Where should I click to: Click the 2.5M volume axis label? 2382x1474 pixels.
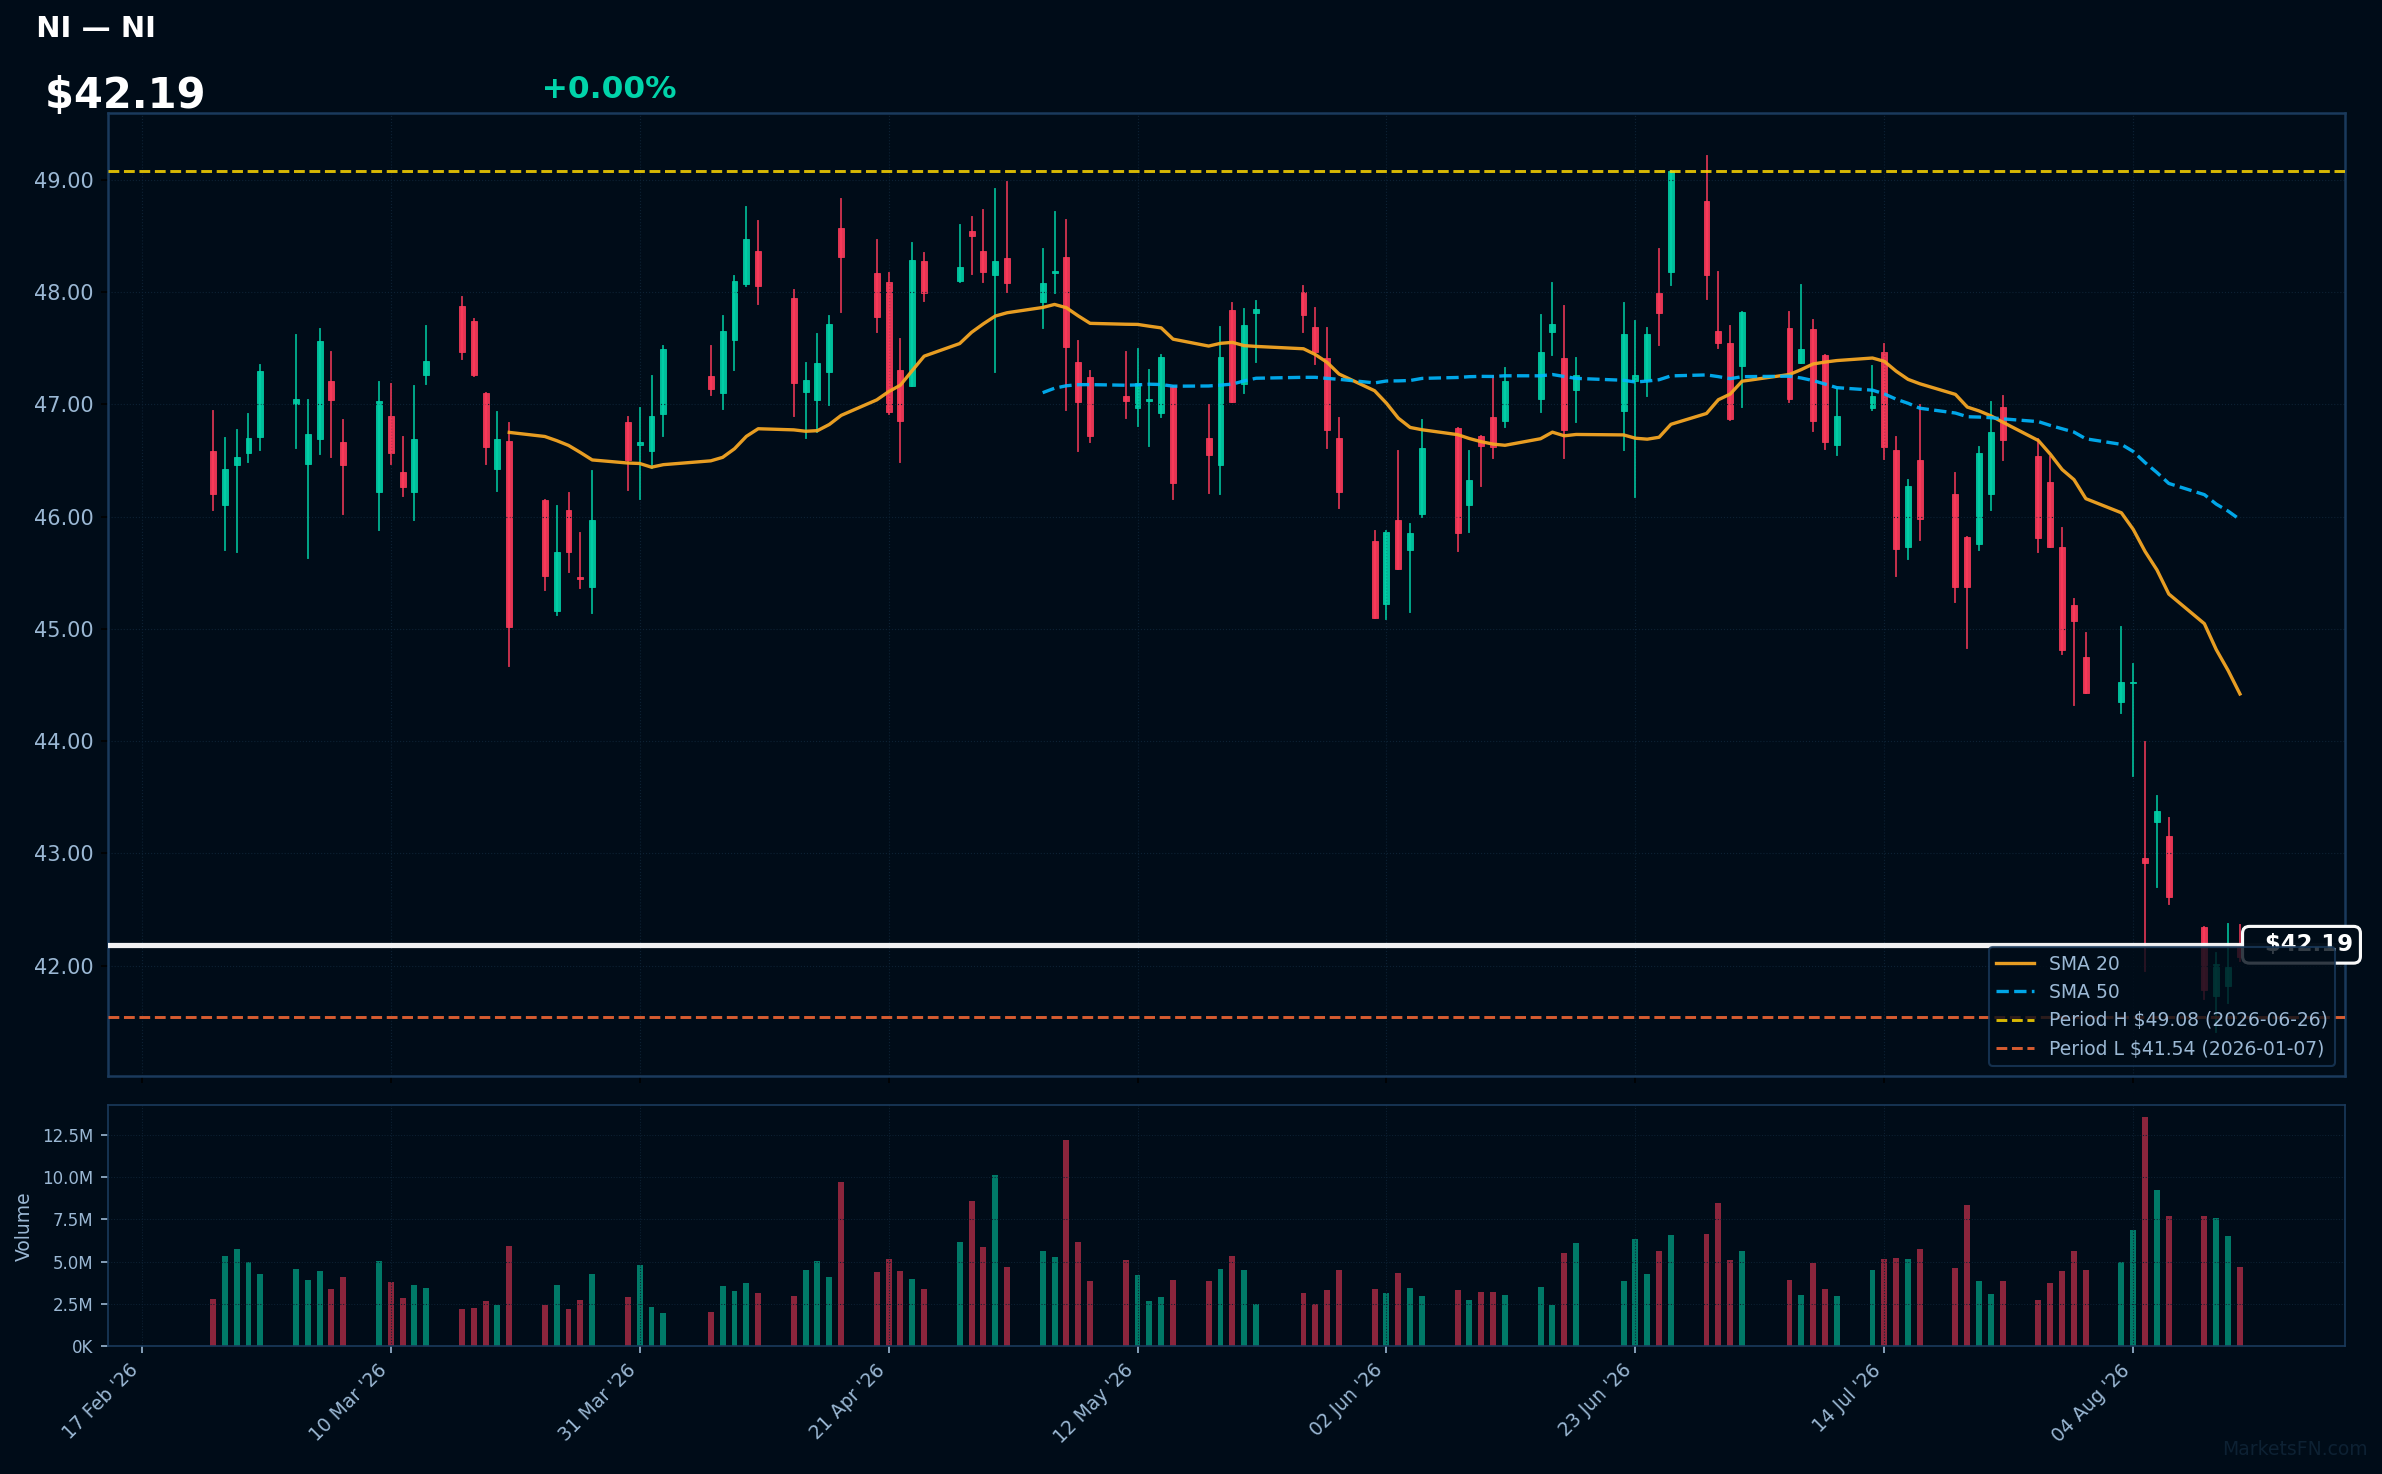[73, 1305]
